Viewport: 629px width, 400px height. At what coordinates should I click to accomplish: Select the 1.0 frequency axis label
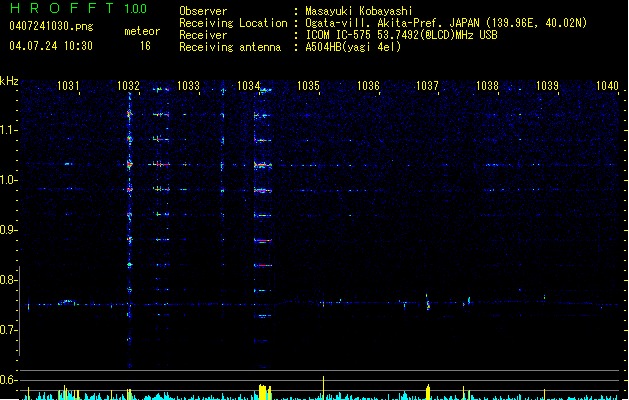tap(7, 180)
